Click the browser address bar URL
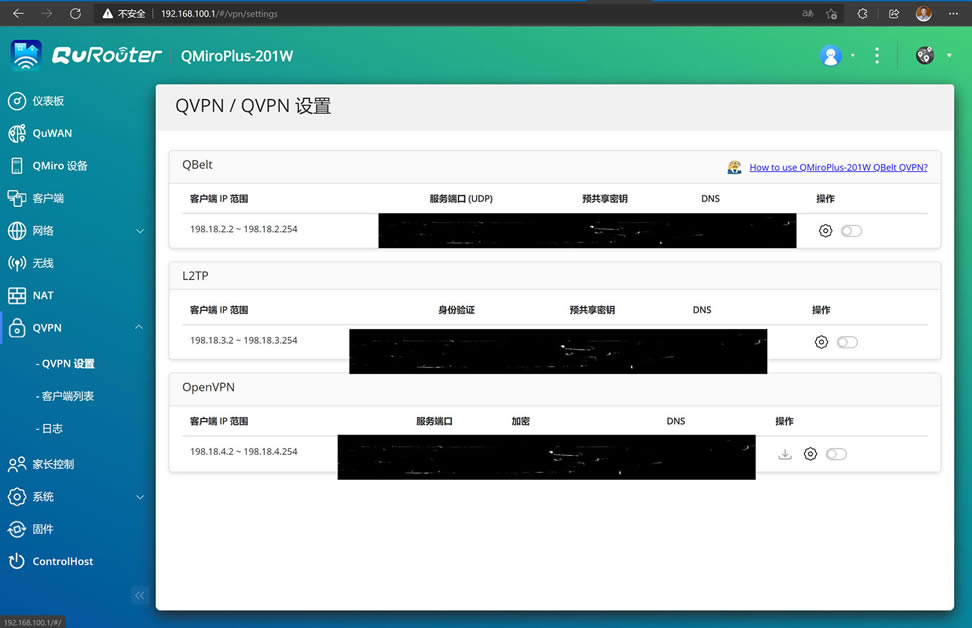The height and width of the screenshot is (628, 972). [x=219, y=14]
